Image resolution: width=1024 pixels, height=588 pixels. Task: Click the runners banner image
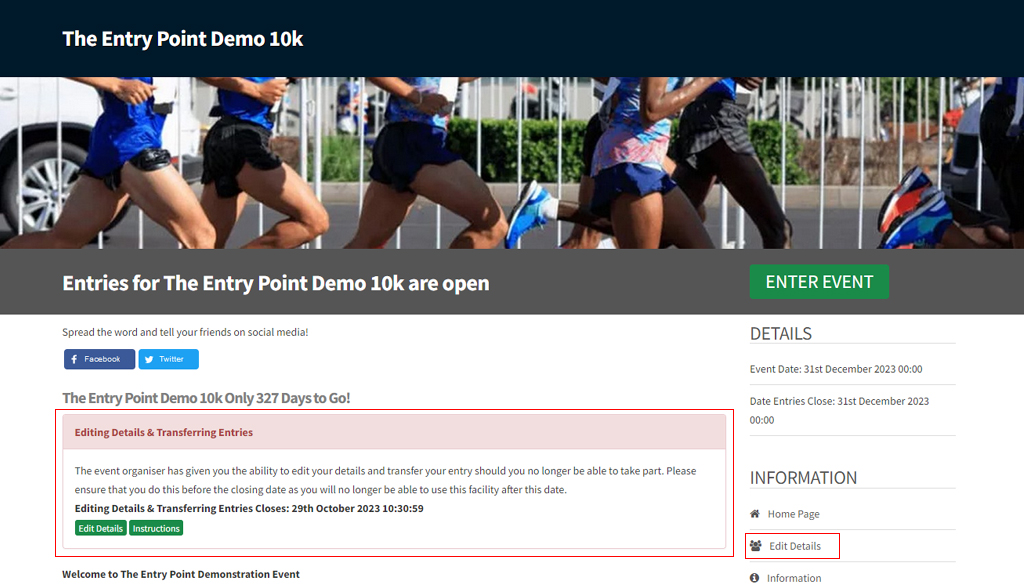pos(512,160)
